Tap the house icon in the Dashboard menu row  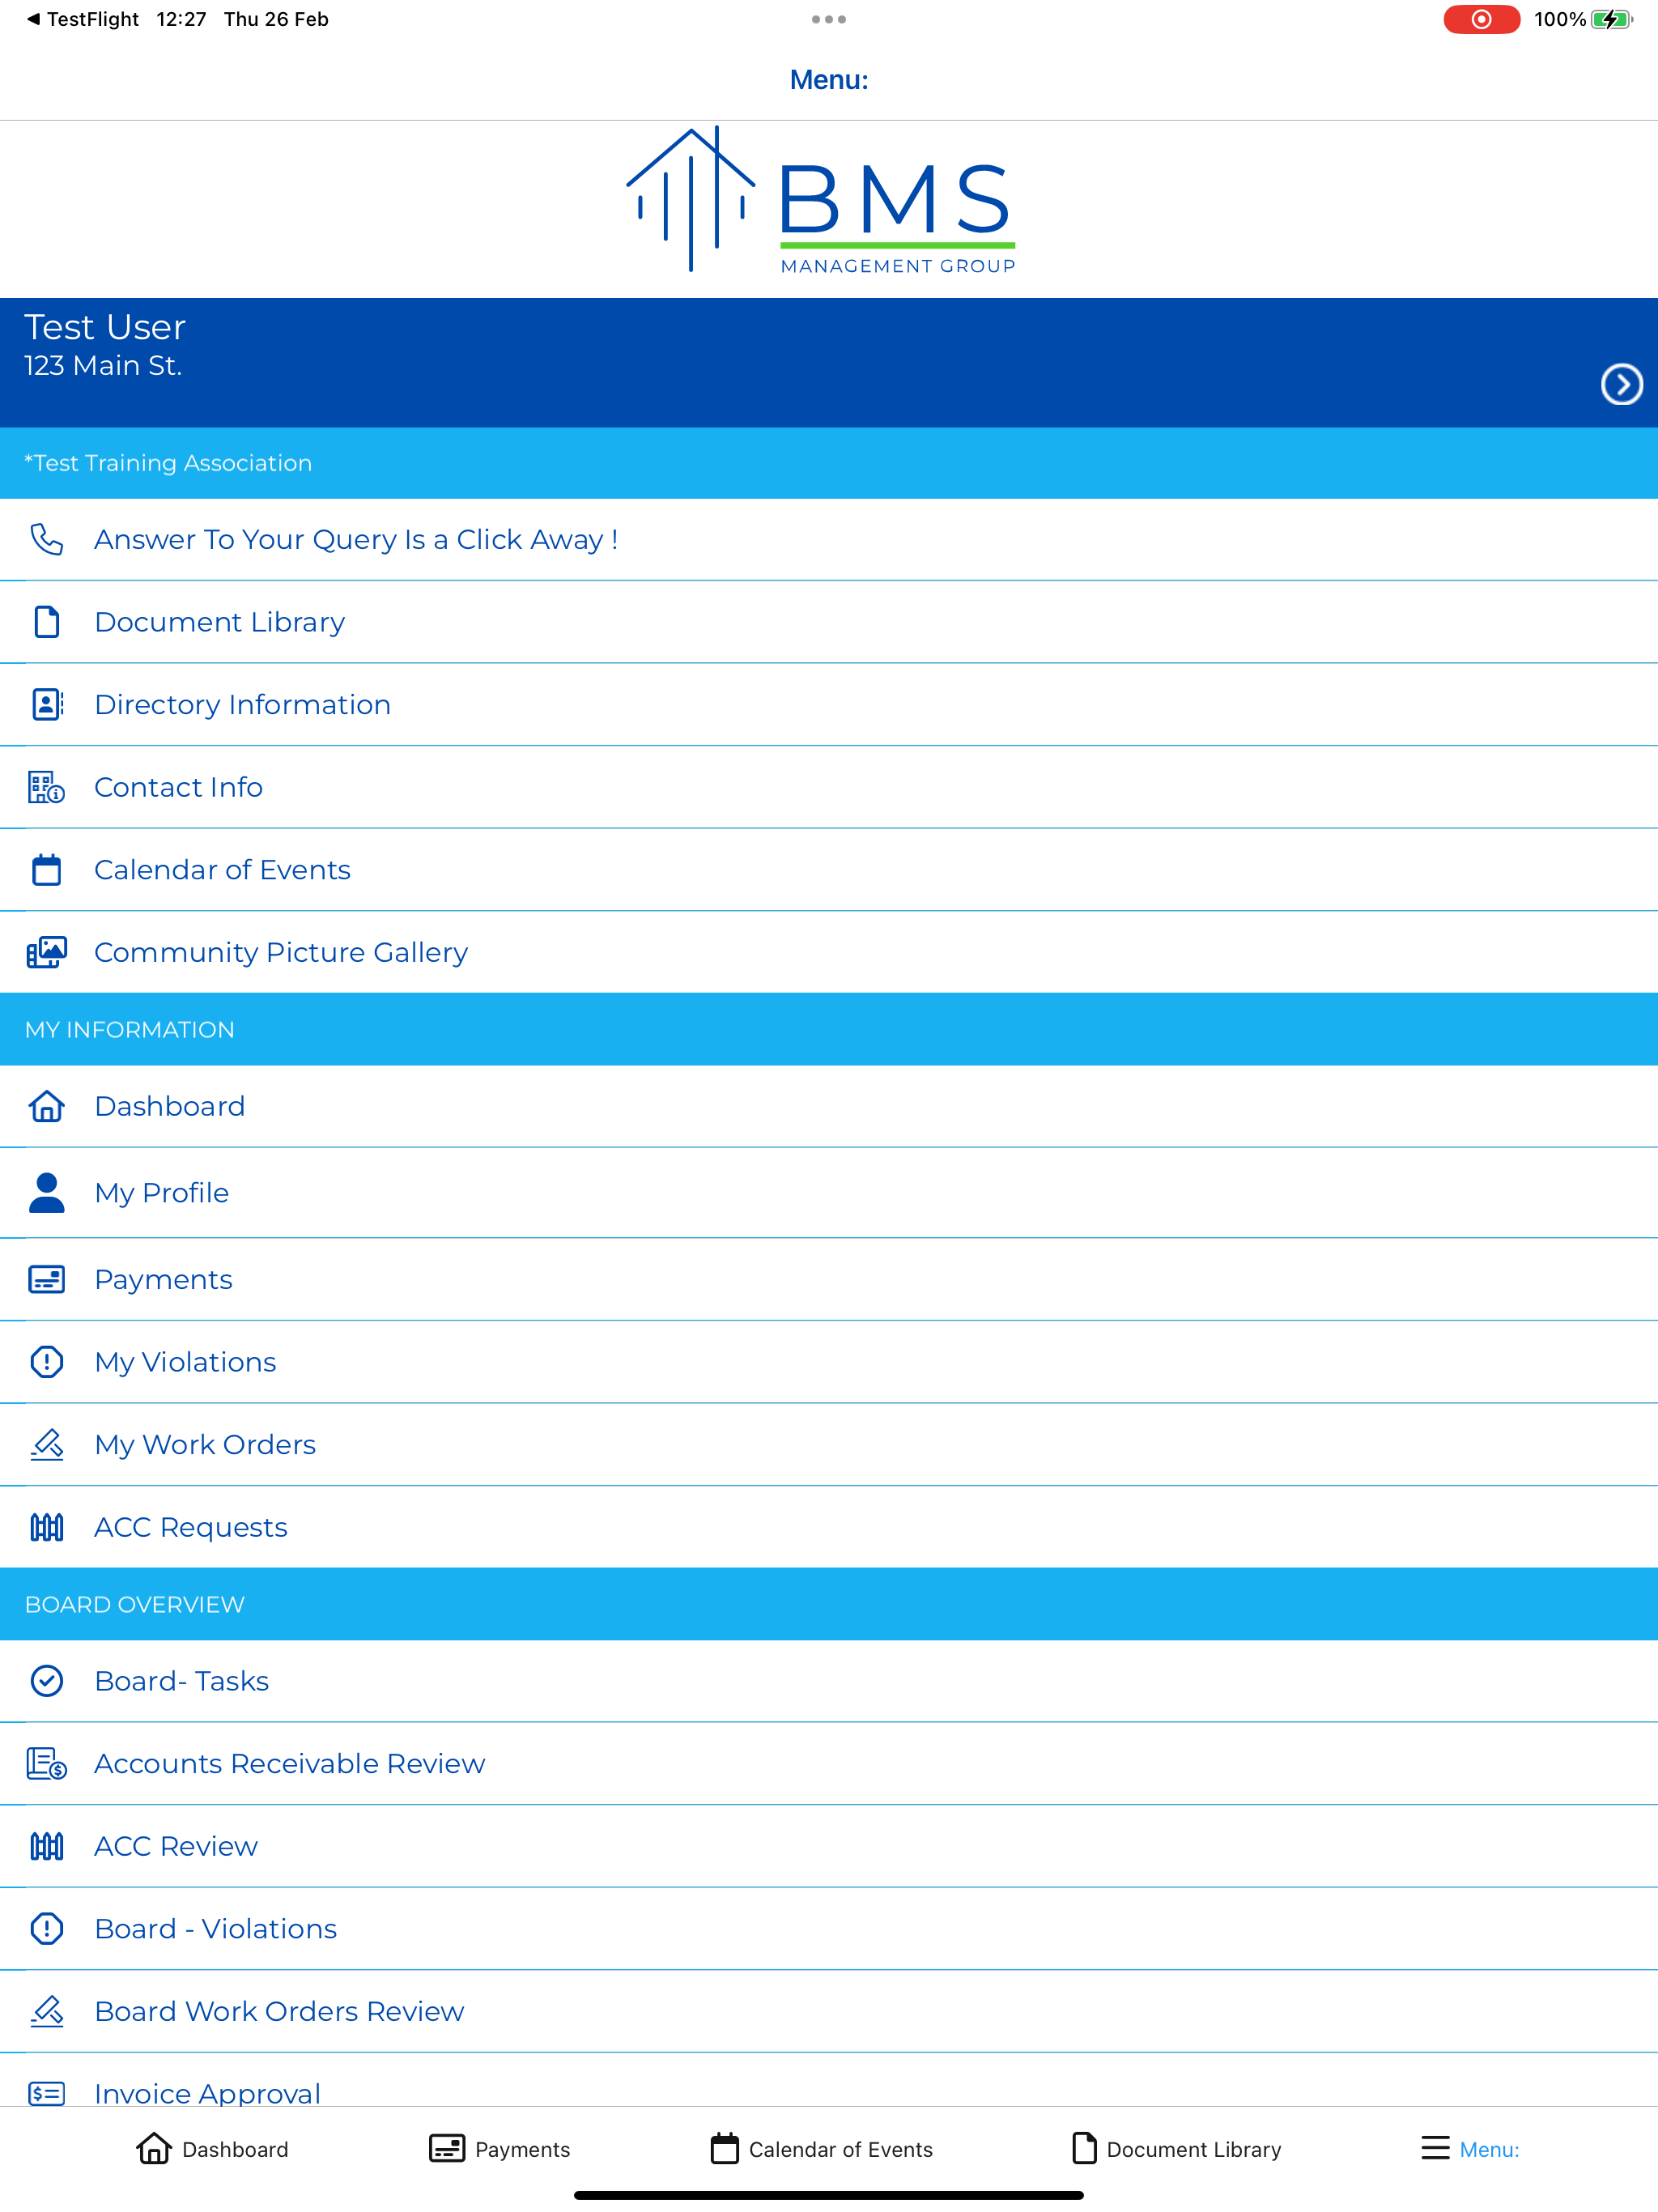[46, 1106]
